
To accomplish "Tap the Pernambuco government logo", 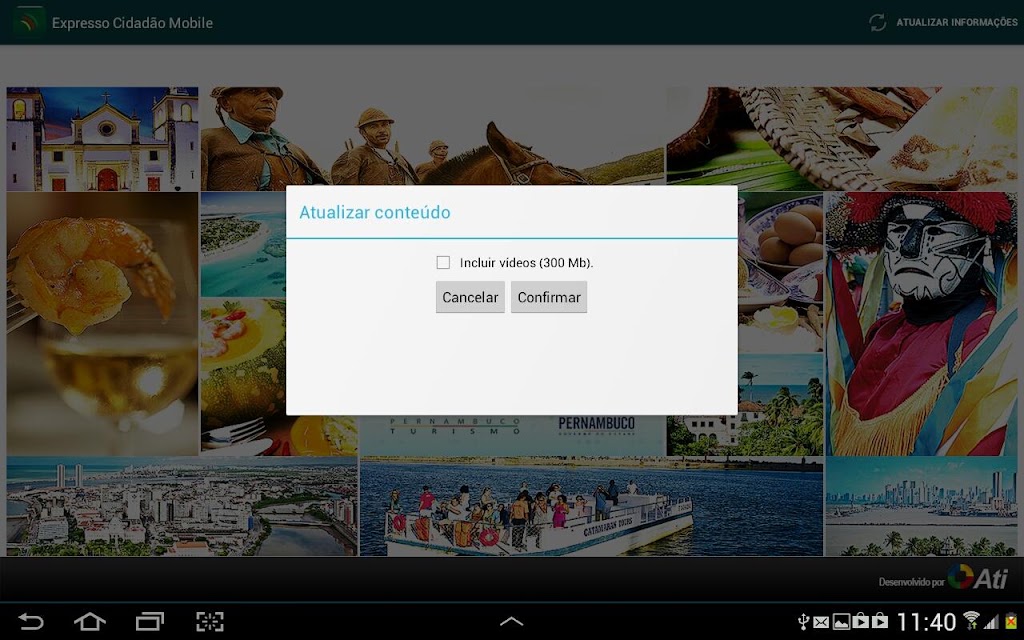I will pos(596,428).
